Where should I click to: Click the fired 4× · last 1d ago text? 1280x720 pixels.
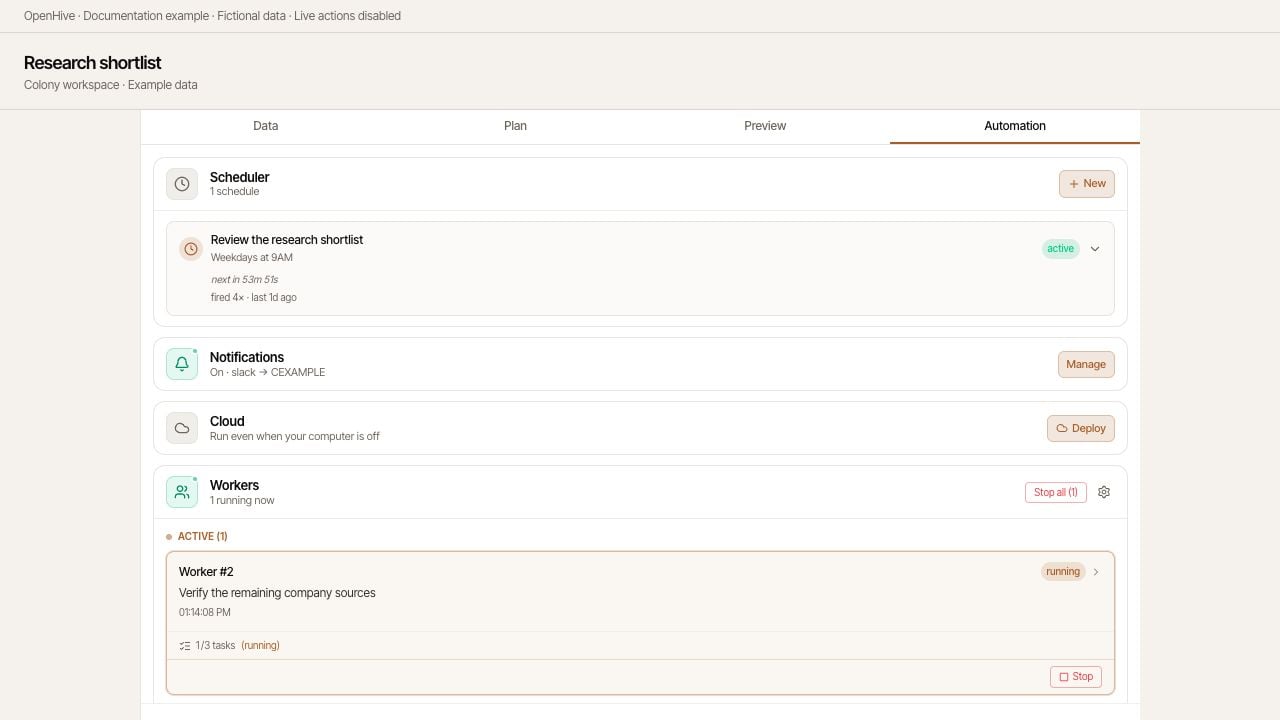click(254, 298)
